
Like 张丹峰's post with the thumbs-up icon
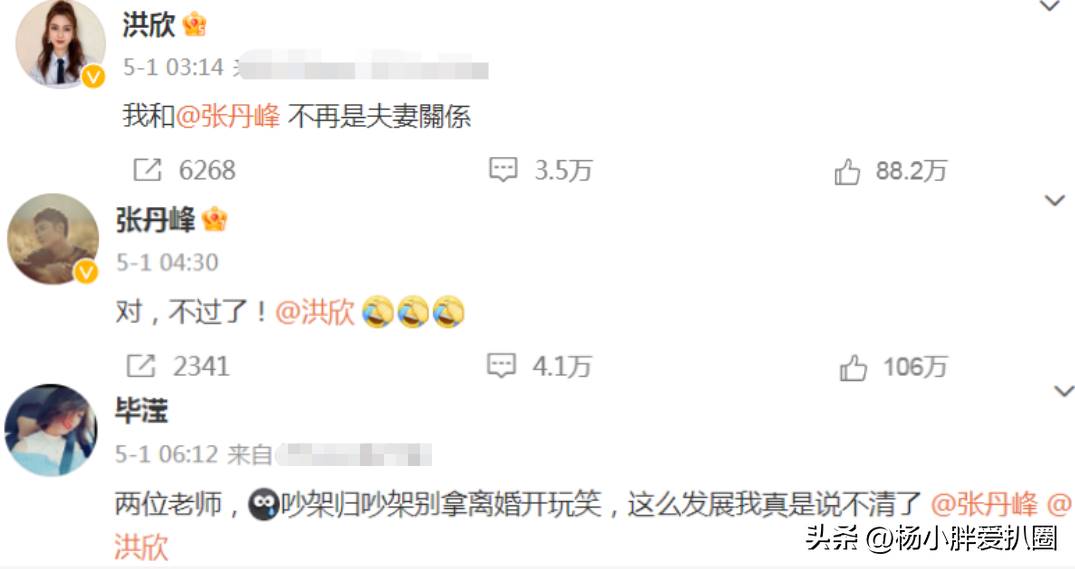pos(853,368)
